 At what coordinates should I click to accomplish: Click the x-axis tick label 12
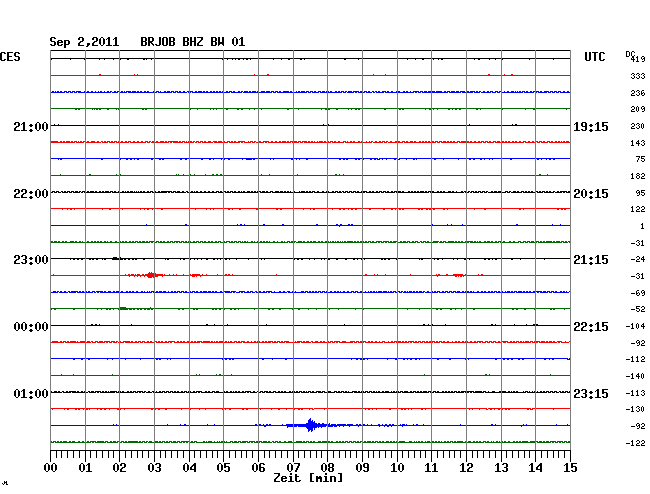[466, 468]
